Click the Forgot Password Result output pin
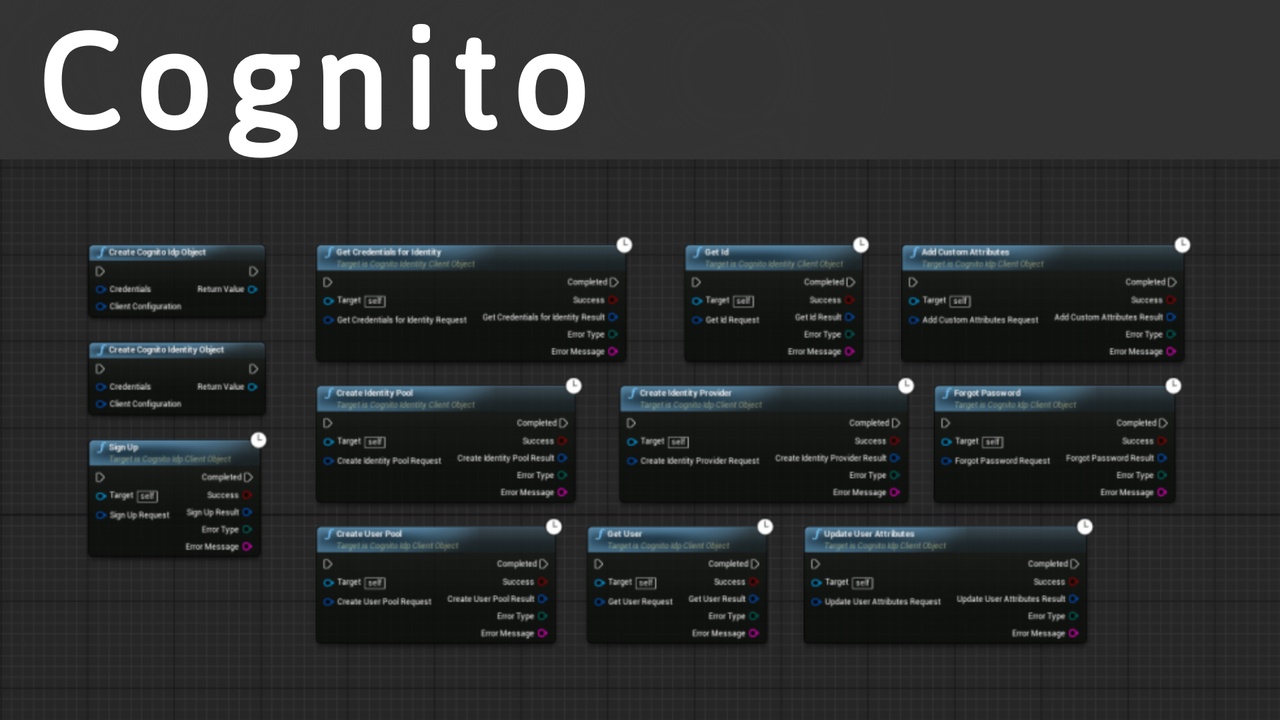This screenshot has width=1280, height=720. (x=1162, y=458)
